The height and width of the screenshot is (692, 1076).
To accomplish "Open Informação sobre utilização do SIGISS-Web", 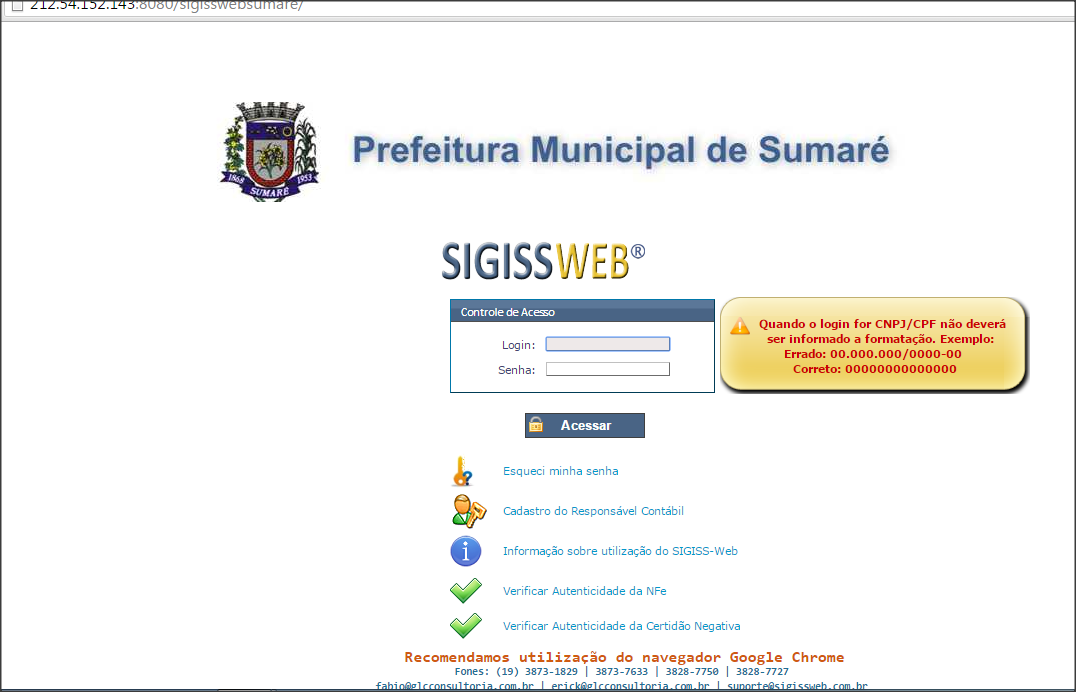I will (620, 551).
